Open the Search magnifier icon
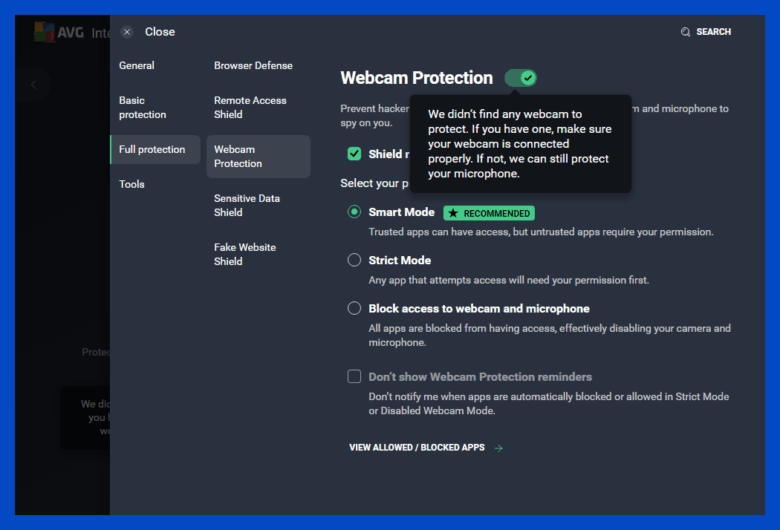The image size is (780, 530). click(685, 32)
